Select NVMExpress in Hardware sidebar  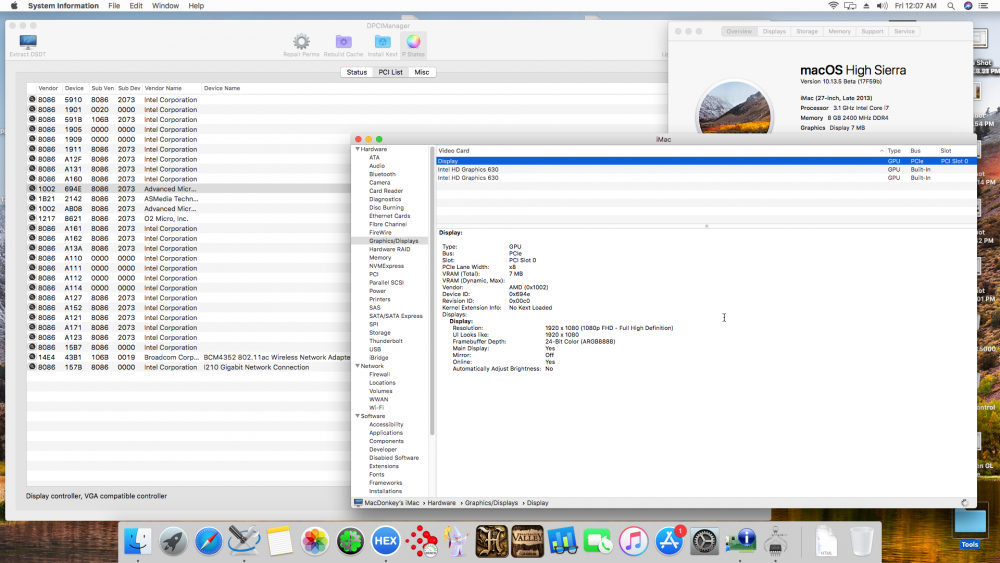pyautogui.click(x=386, y=266)
